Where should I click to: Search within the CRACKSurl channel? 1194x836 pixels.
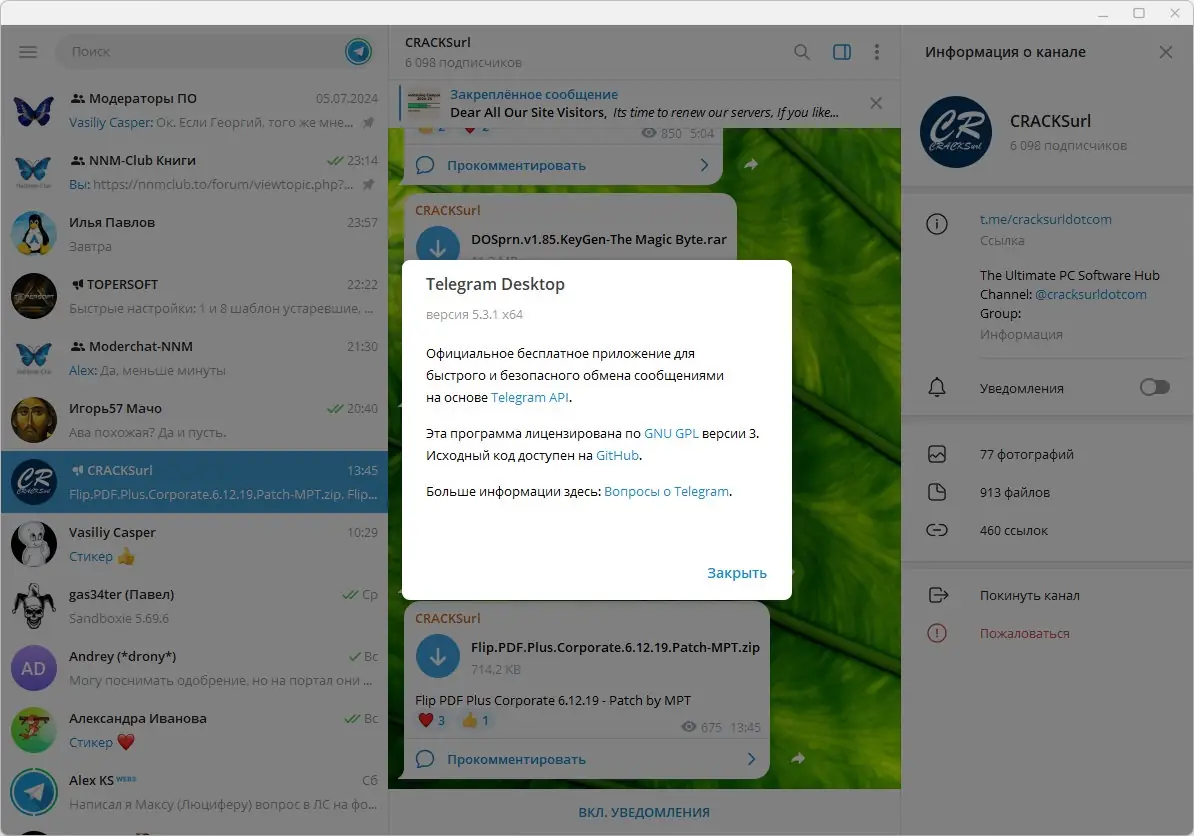801,52
